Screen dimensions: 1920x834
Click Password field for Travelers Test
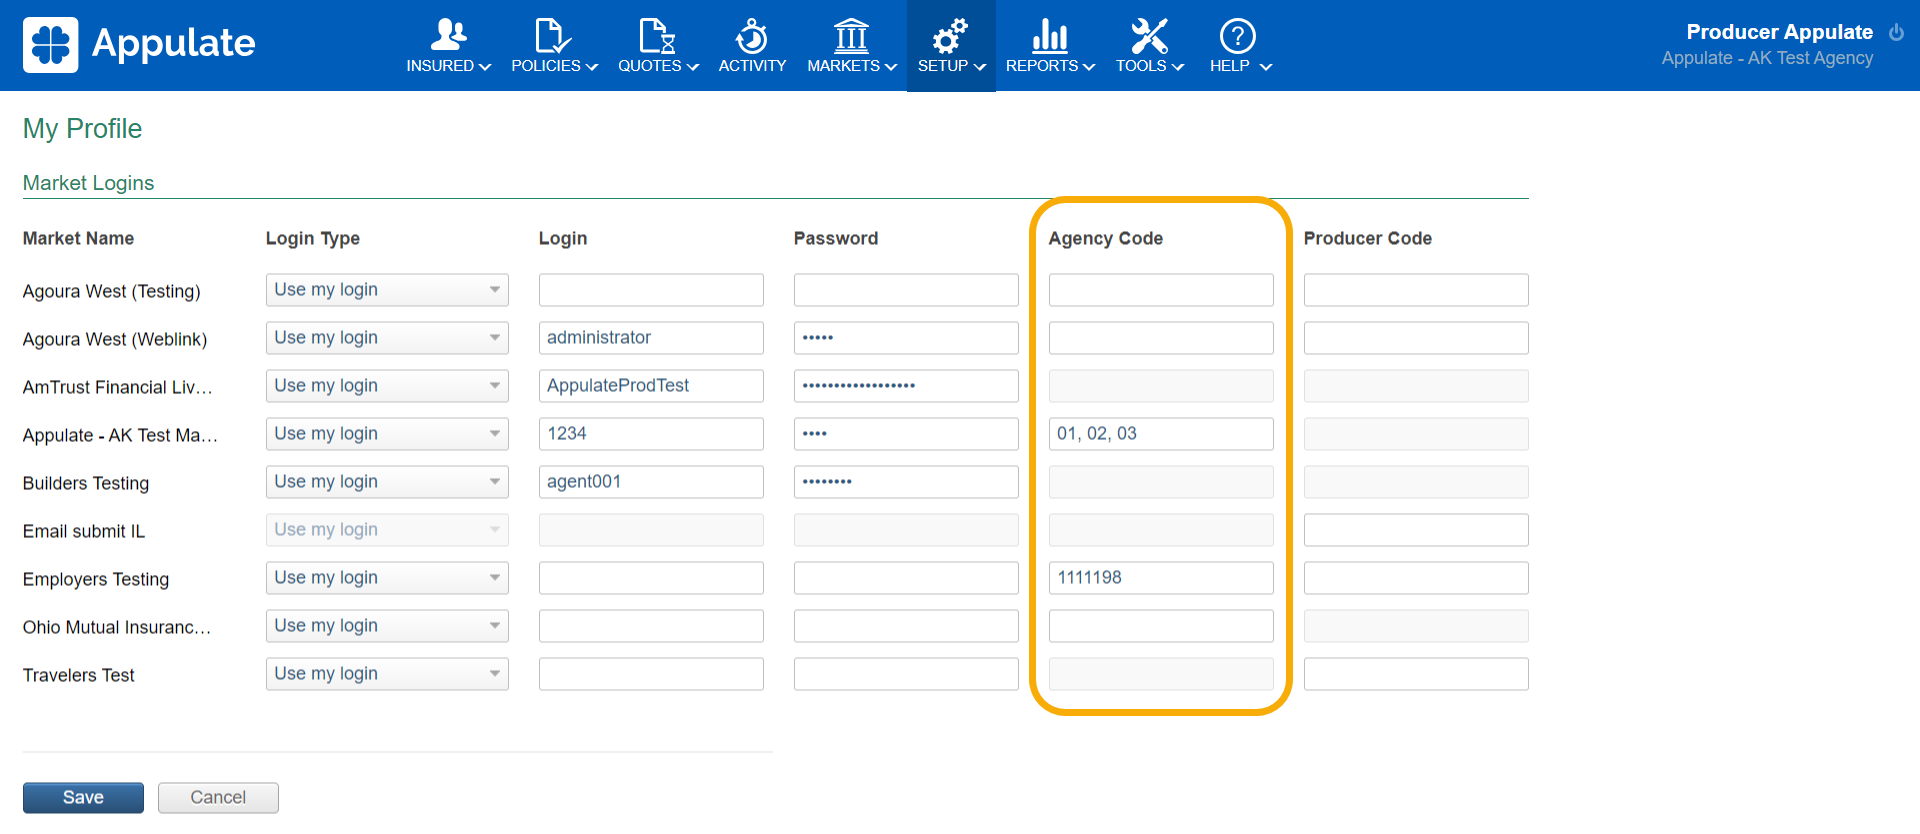906,674
